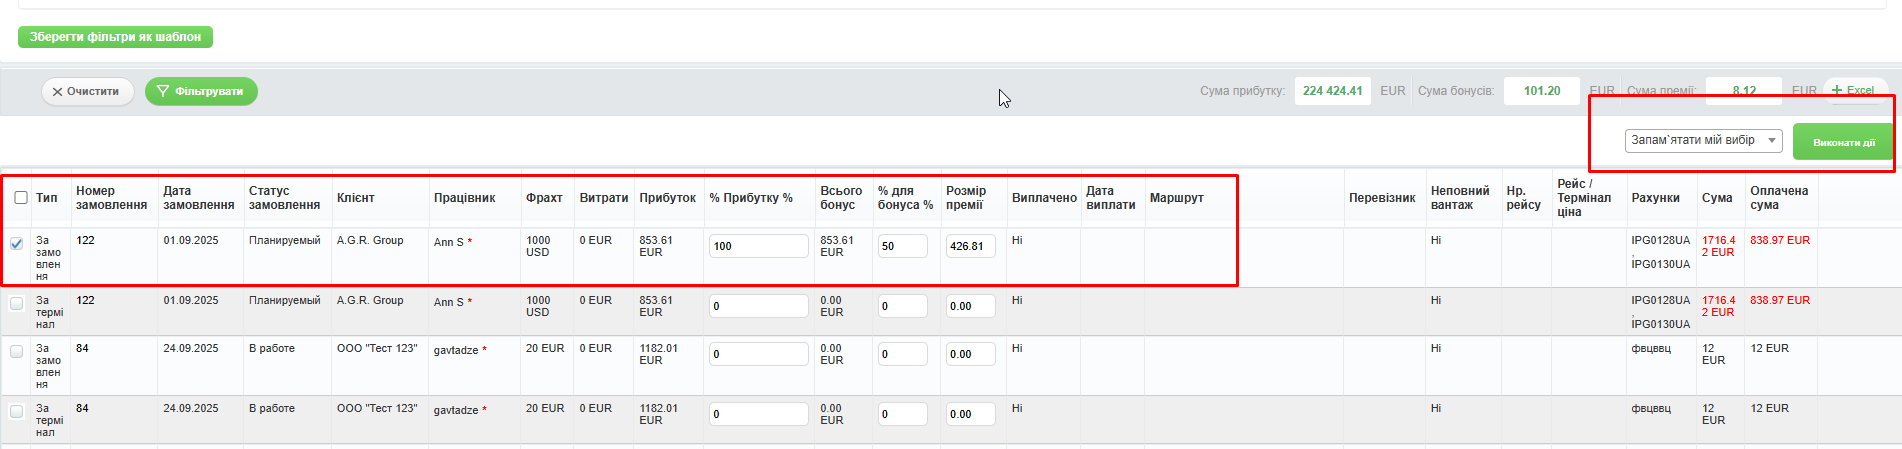The height and width of the screenshot is (449, 1902).
Task: Uncheck the selected first row of order 122
Action: 17,243
